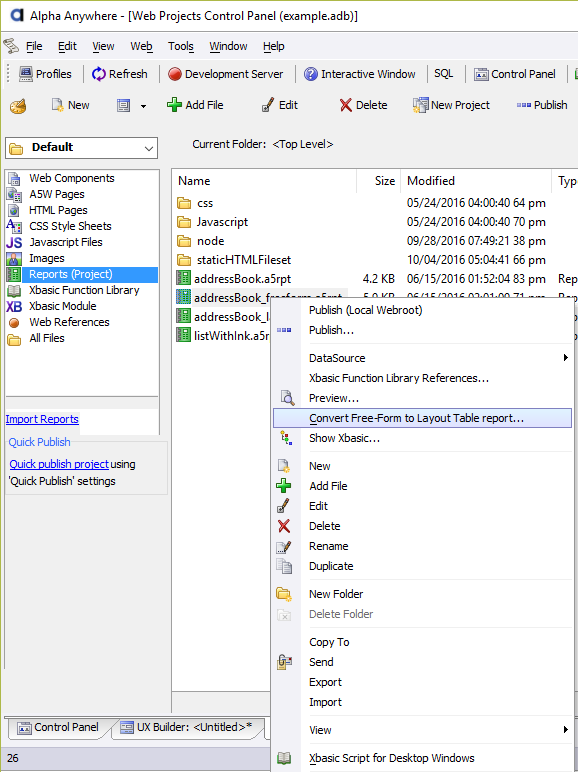Image resolution: width=578 pixels, height=772 pixels.
Task: Select All Files category
Action: 46,338
